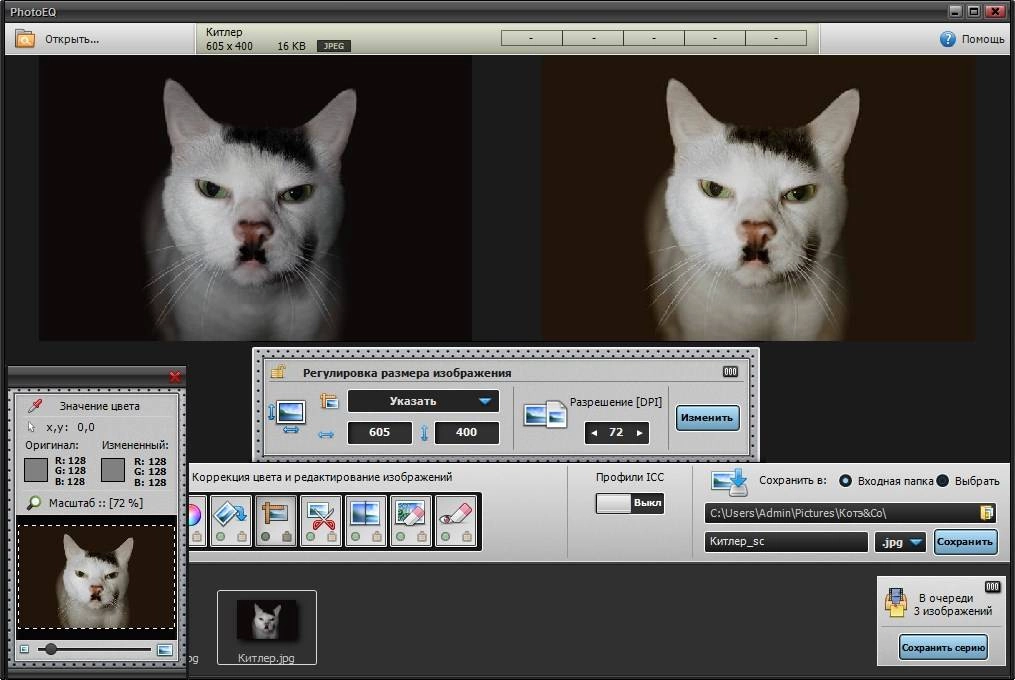Toggle the green indicator under Red-eye tool
The image size is (1015, 680).
tap(445, 537)
